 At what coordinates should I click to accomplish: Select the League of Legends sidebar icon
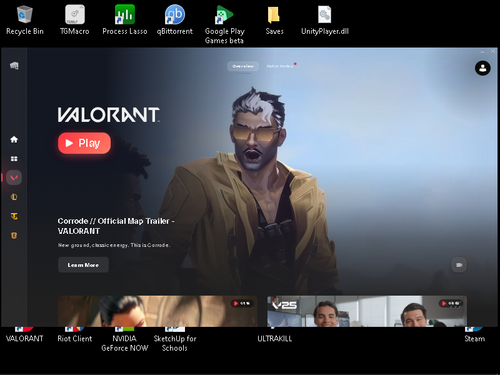[x=14, y=197]
